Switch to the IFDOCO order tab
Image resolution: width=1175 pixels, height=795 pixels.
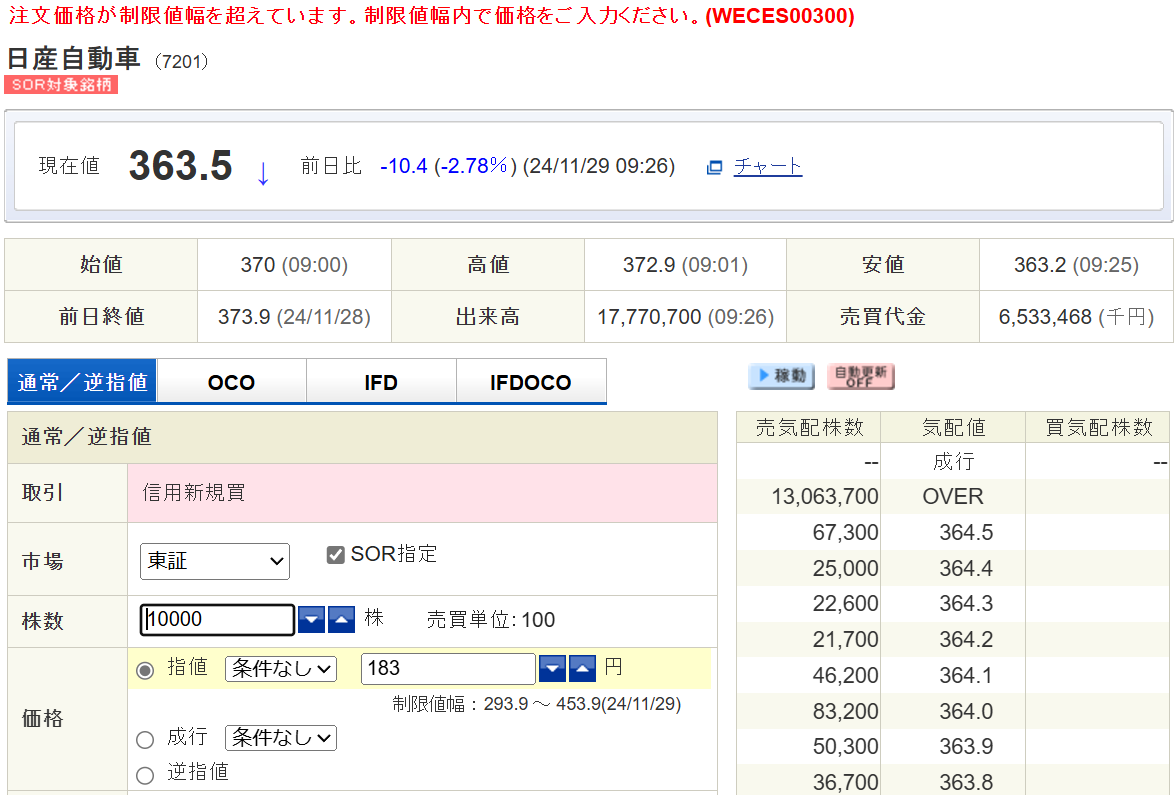click(x=531, y=381)
